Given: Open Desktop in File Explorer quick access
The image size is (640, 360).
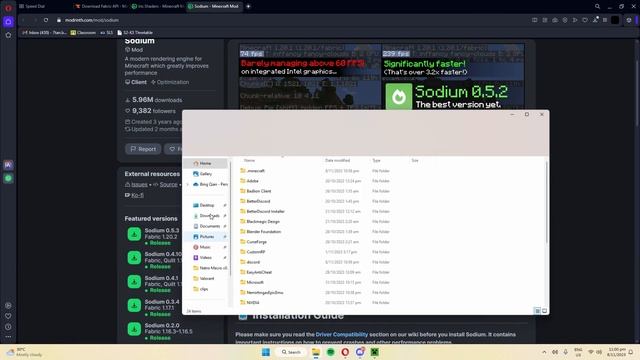Looking at the screenshot, I should (x=207, y=205).
